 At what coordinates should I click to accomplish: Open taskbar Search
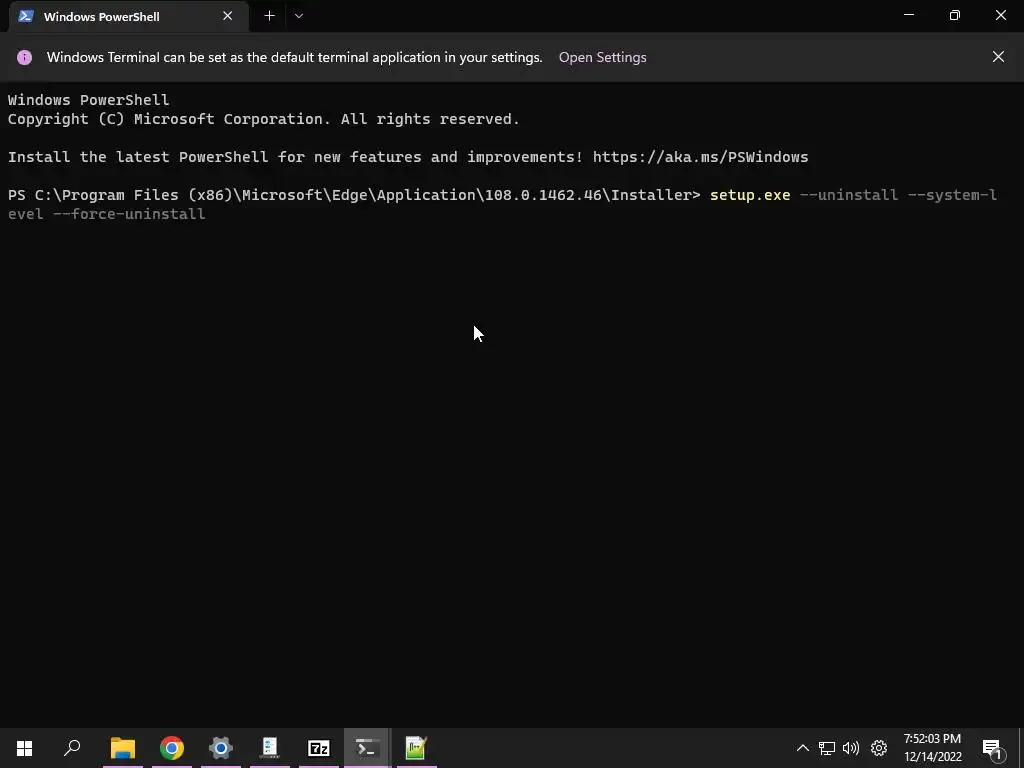(x=72, y=748)
